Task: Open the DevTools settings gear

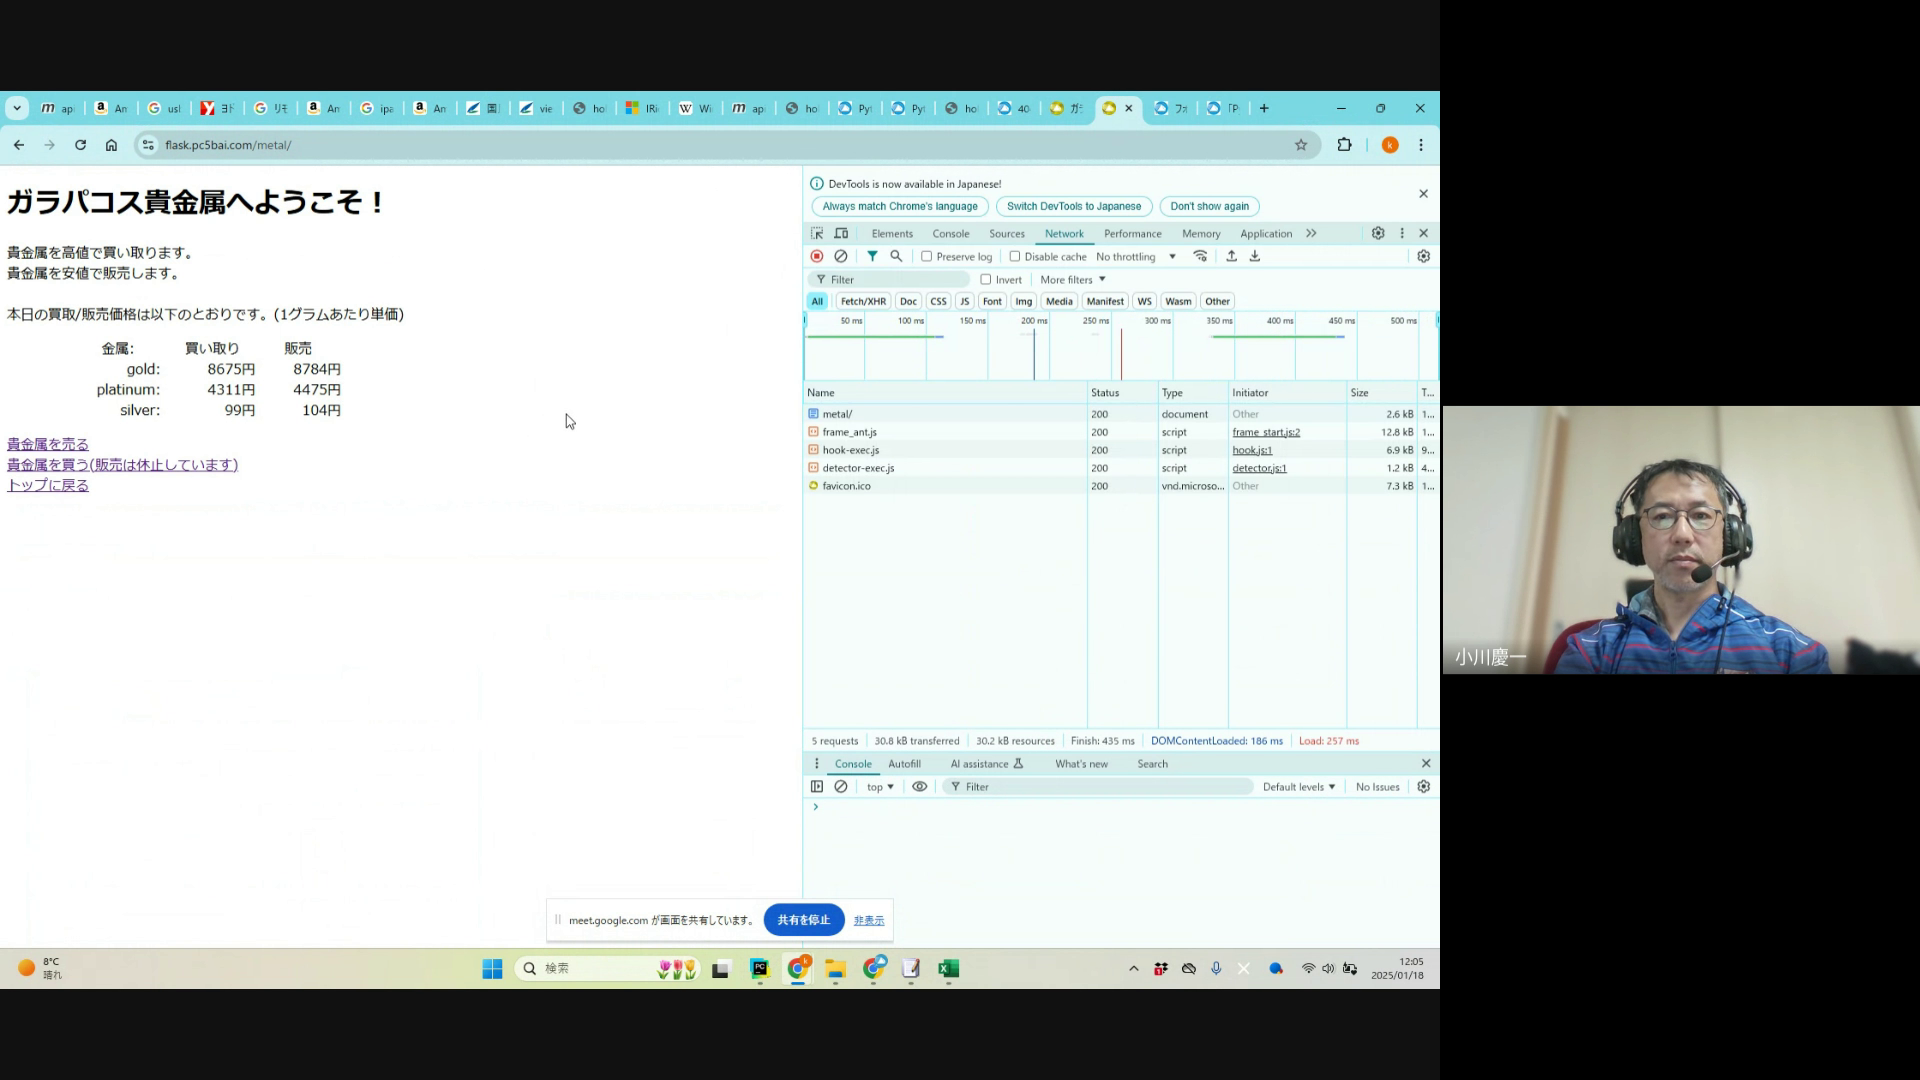Action: pos(1377,233)
